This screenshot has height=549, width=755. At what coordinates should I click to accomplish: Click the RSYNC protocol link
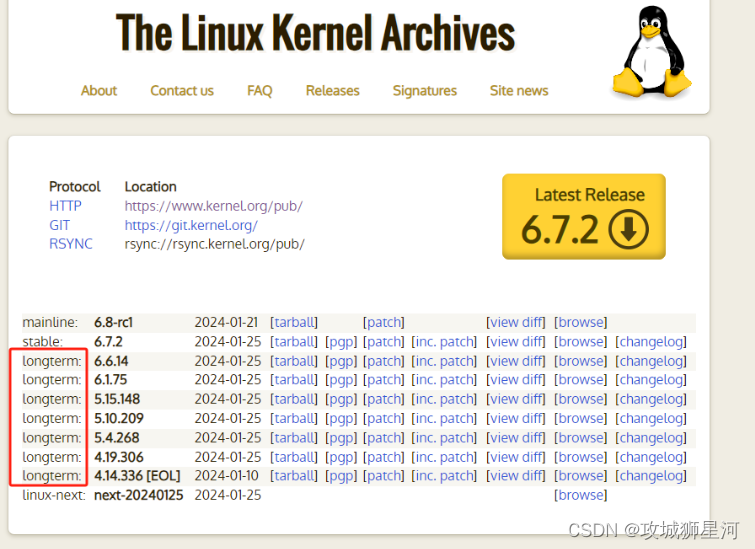[x=71, y=244]
